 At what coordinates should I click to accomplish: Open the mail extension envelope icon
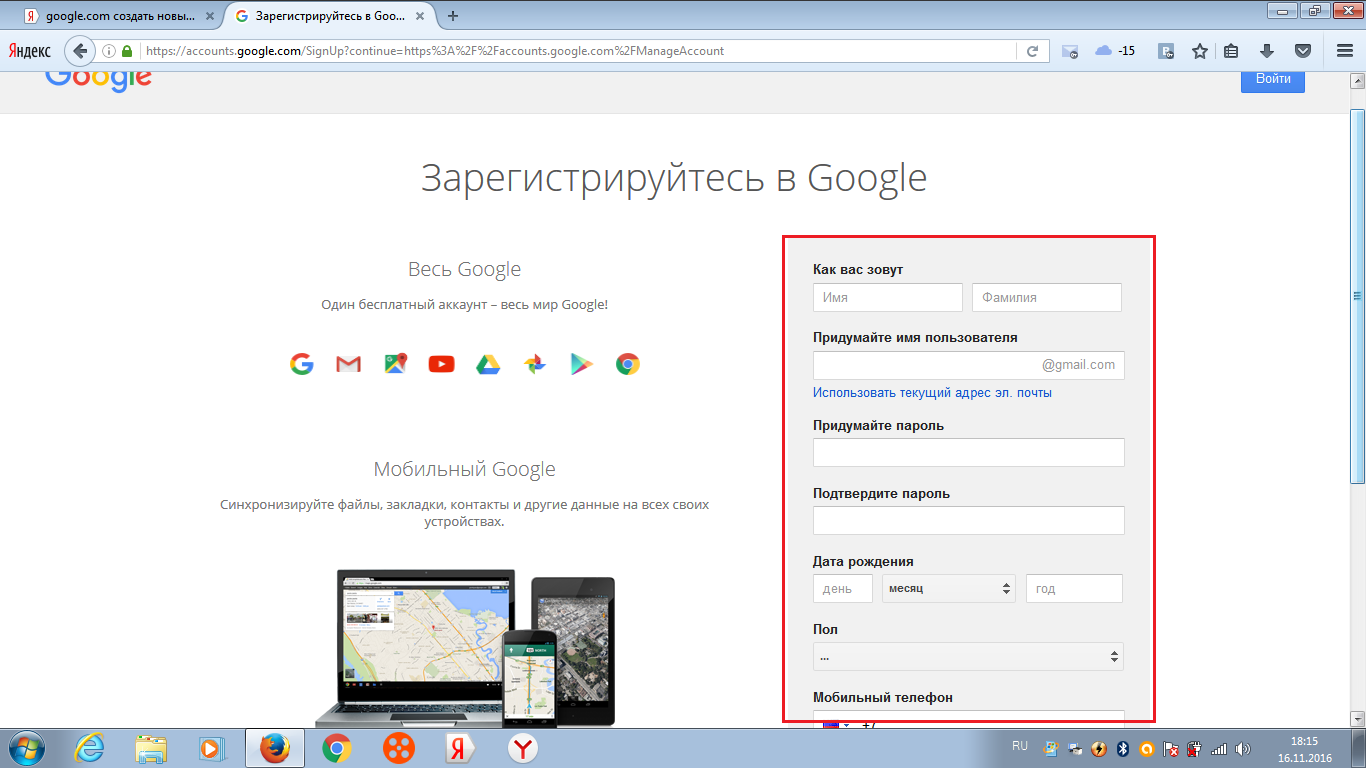coord(1069,51)
